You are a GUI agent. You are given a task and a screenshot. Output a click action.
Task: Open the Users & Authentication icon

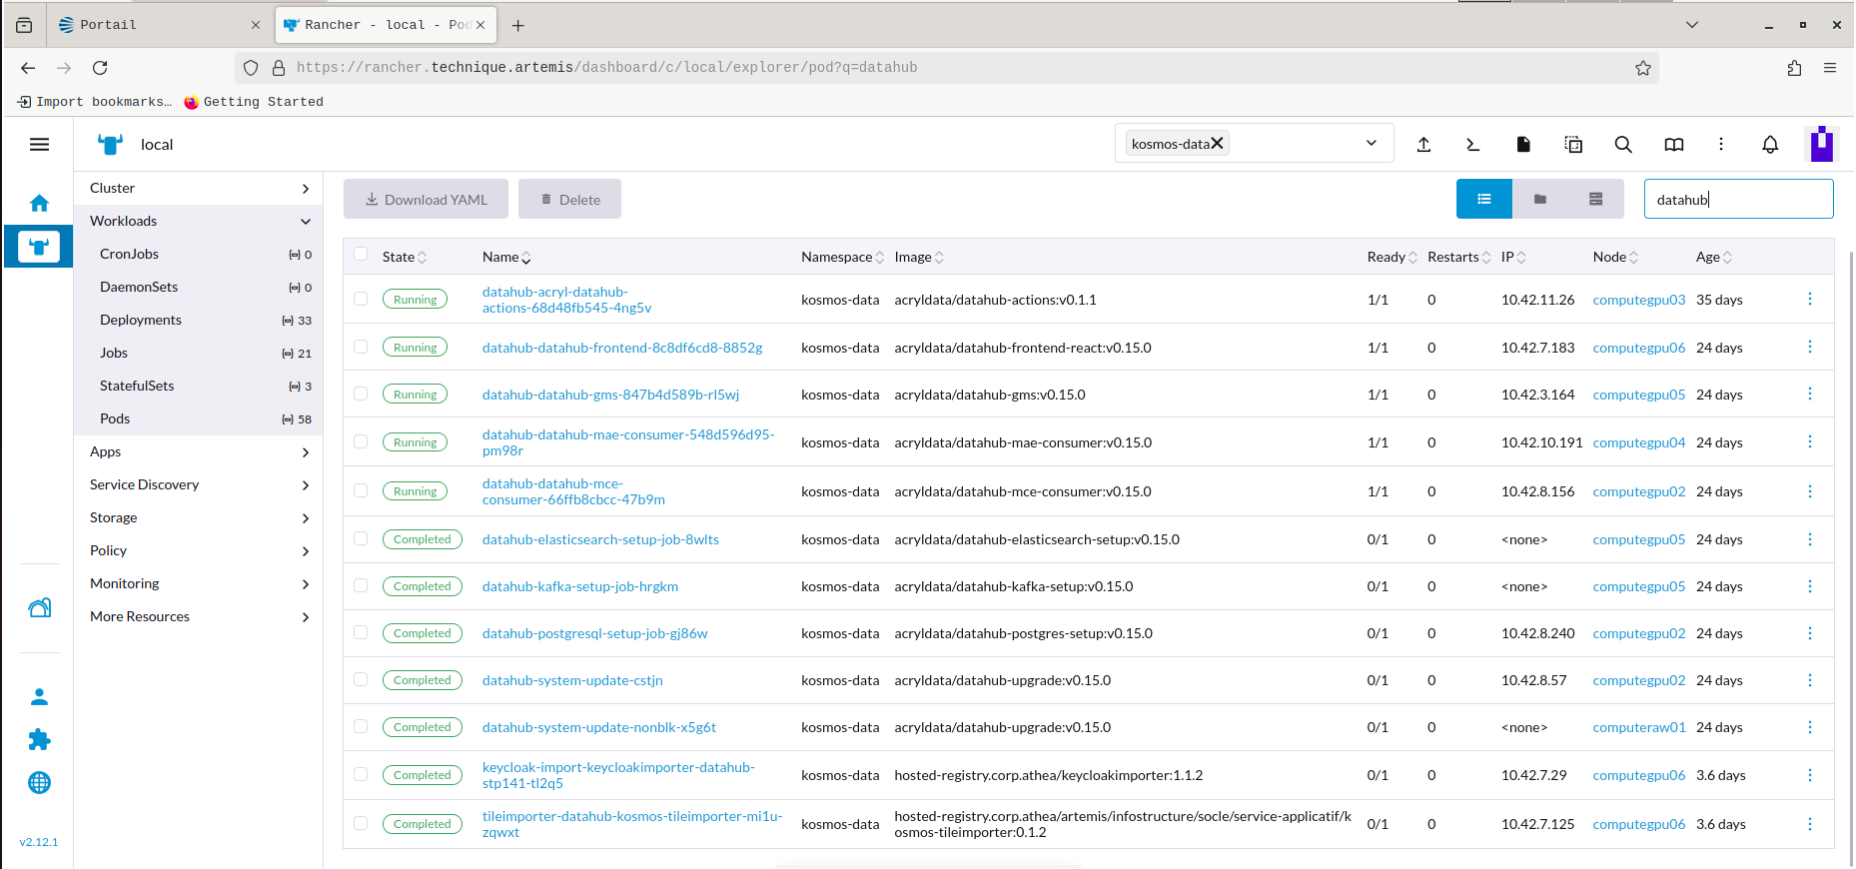pyautogui.click(x=39, y=697)
